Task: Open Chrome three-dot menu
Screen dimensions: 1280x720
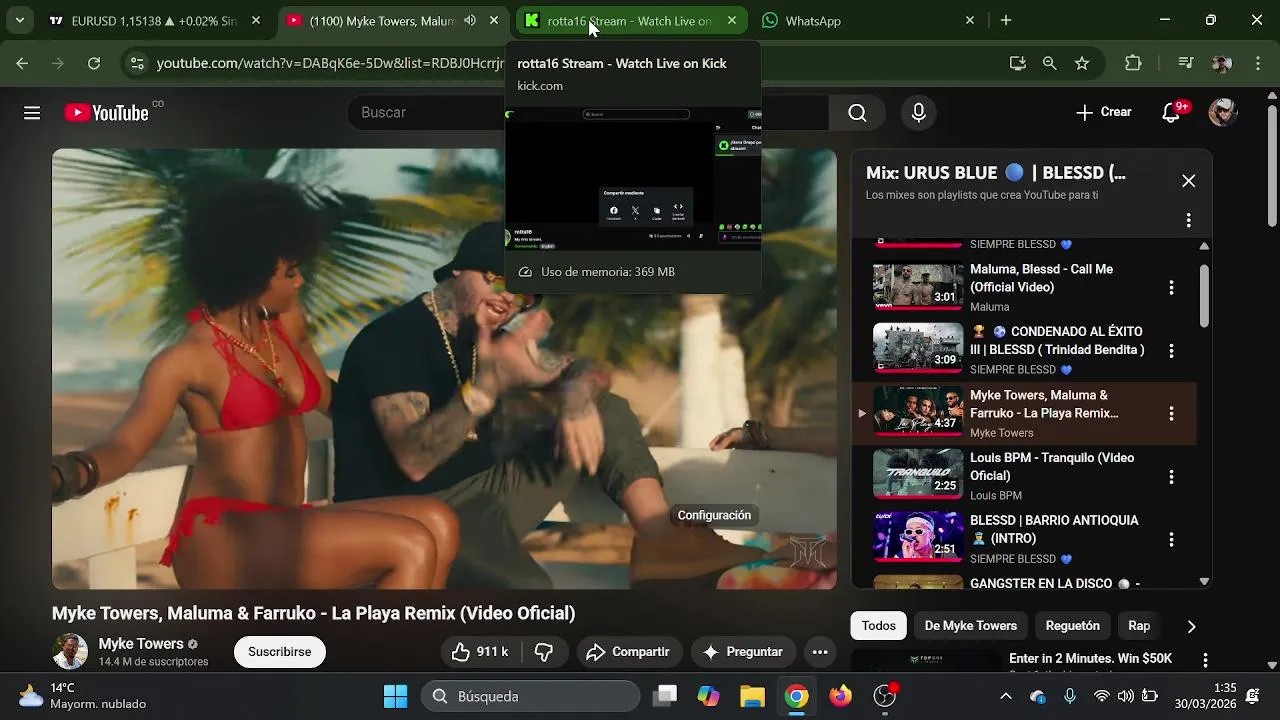Action: coord(1258,63)
